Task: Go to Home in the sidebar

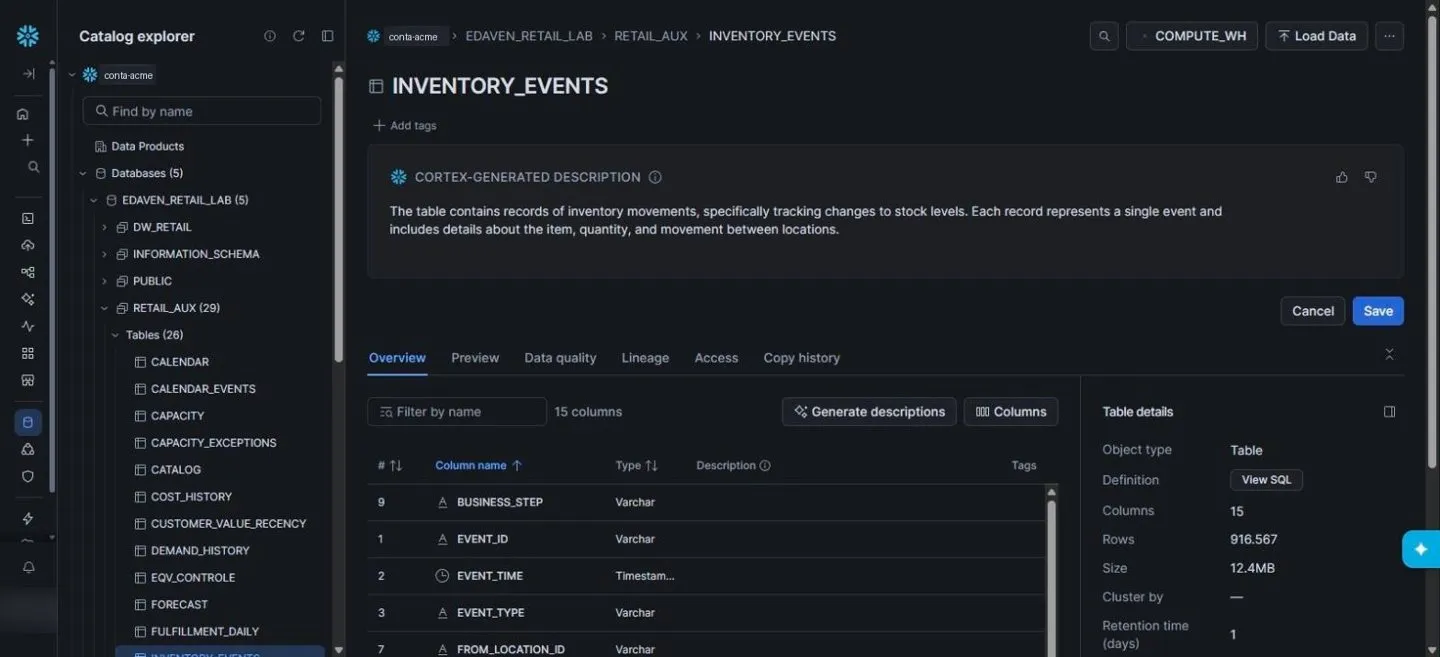Action: pos(23,114)
